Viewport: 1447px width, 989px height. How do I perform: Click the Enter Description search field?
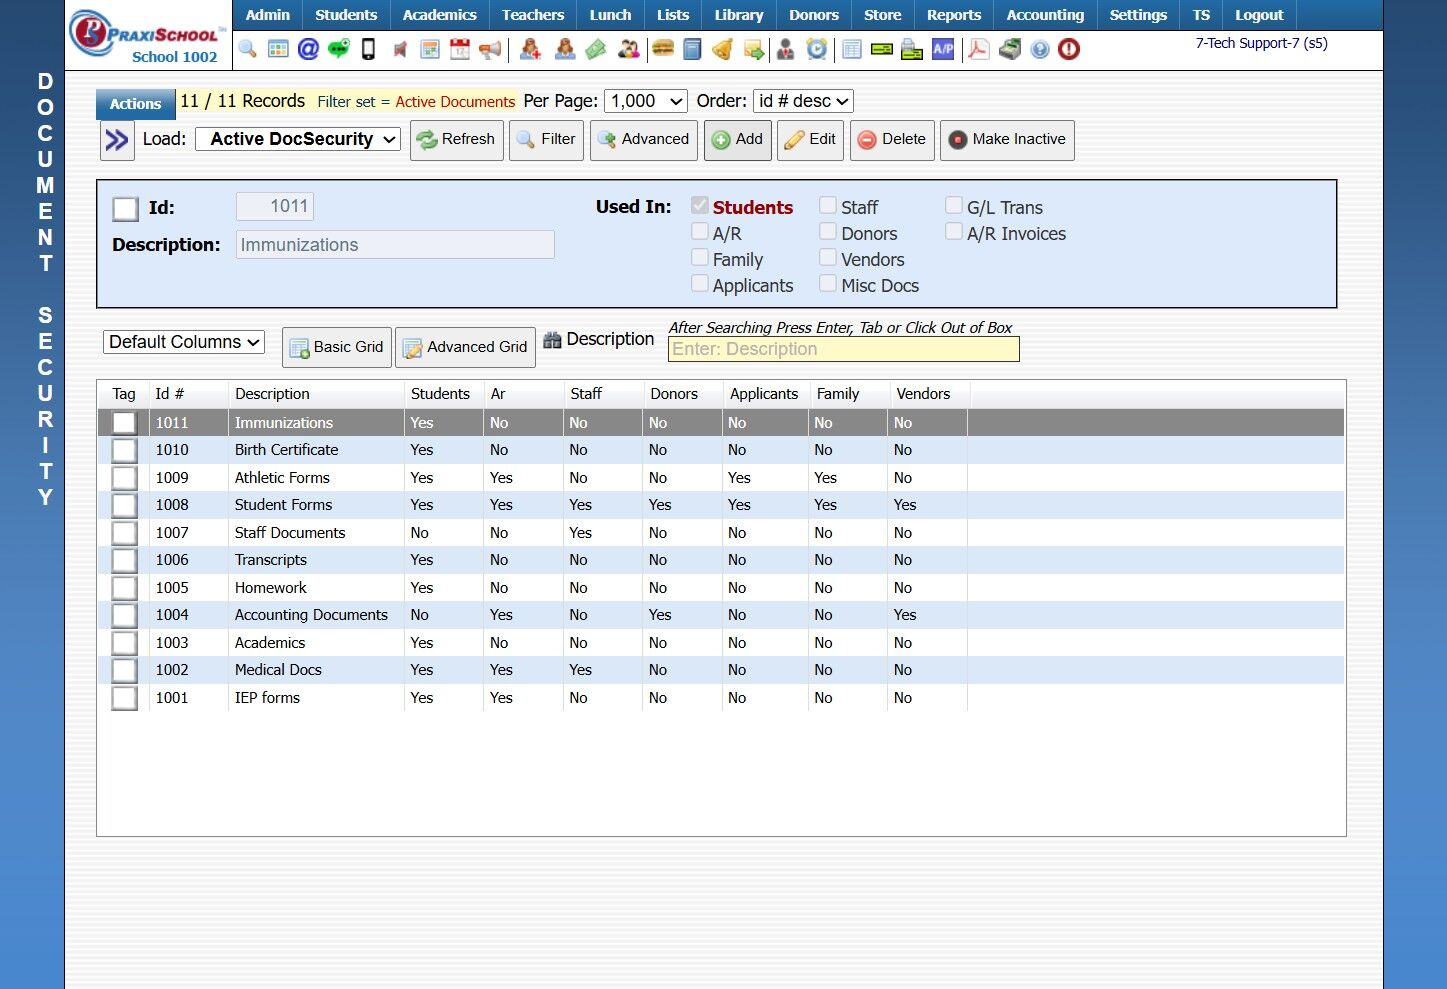[x=843, y=349]
